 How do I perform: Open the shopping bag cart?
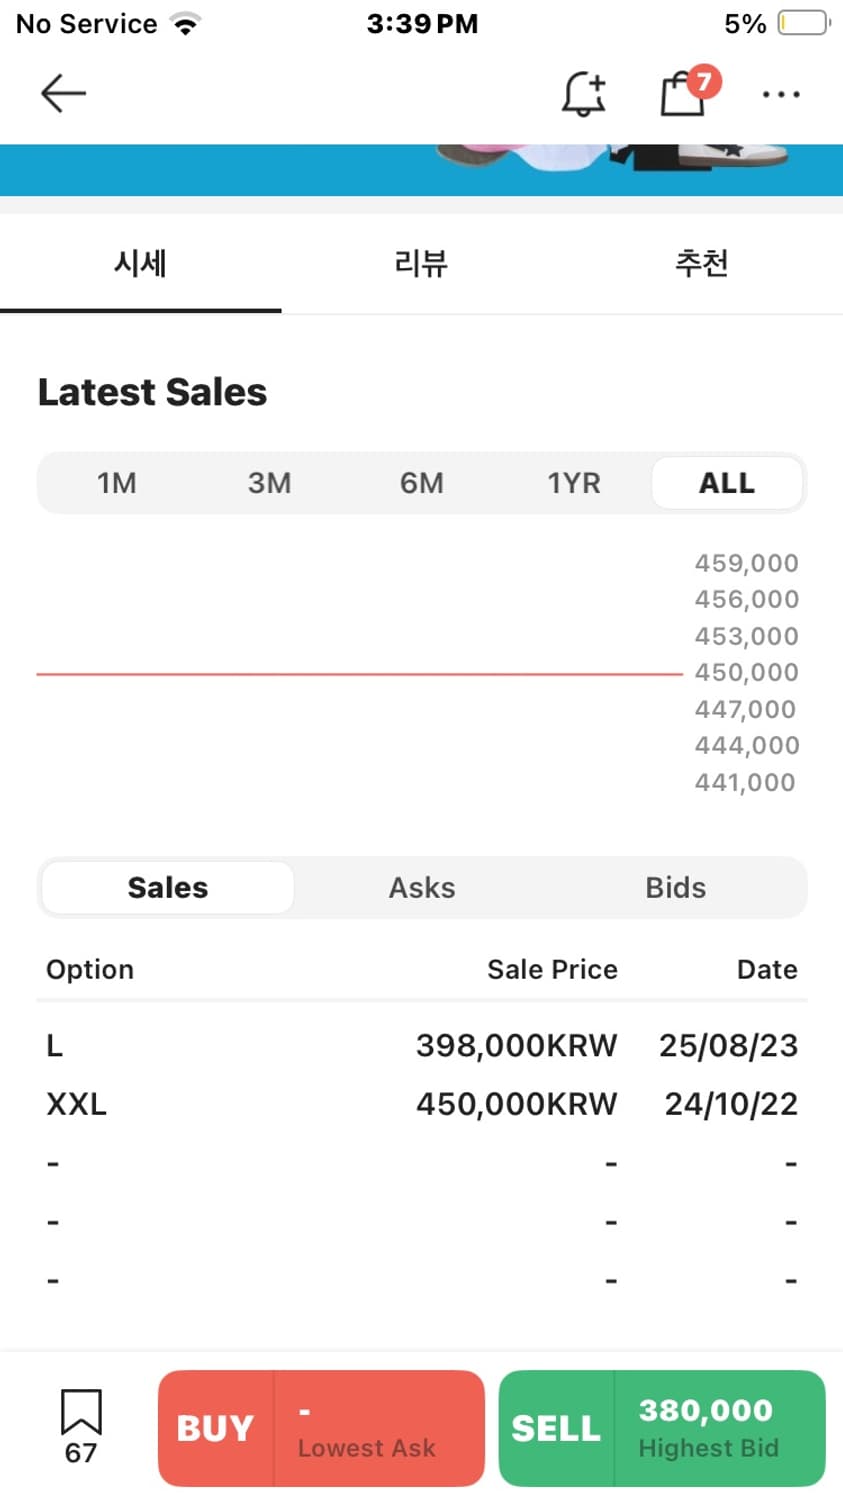point(684,93)
